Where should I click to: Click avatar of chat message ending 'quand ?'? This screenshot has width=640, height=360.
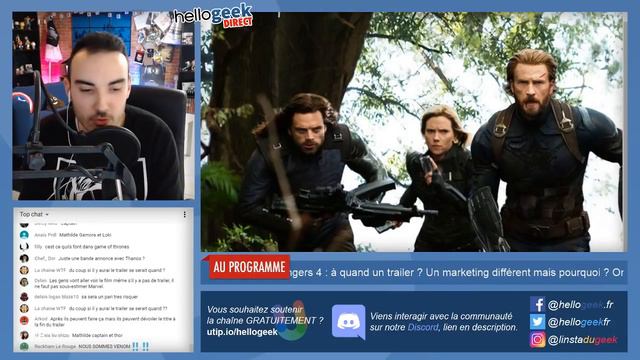coord(24,270)
